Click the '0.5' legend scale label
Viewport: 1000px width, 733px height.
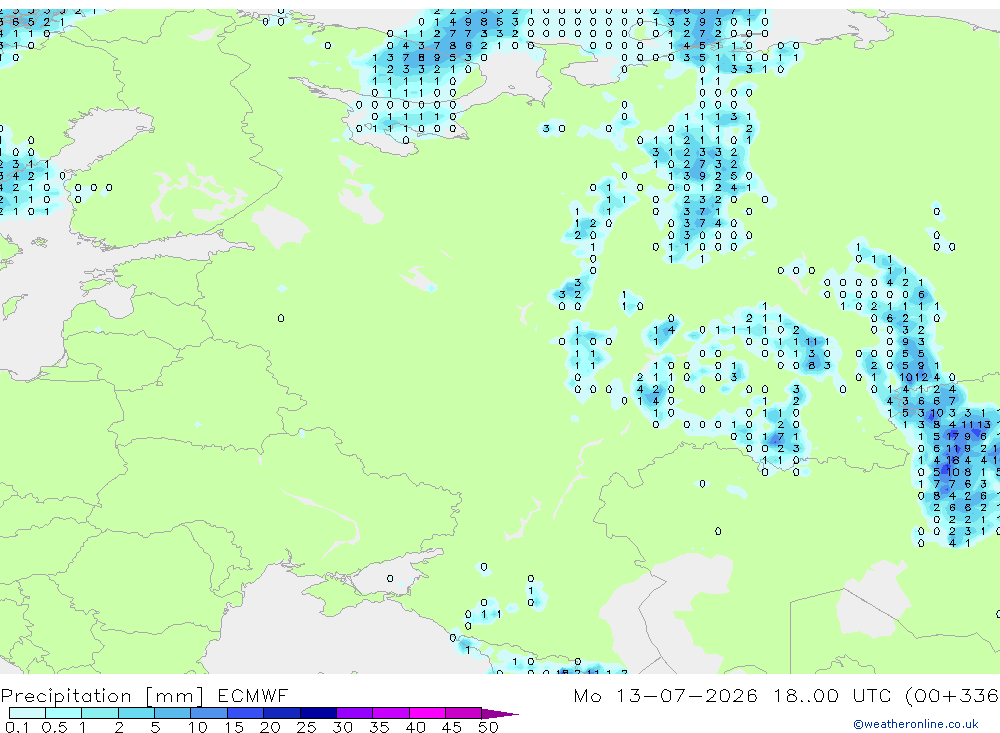[x=54, y=727]
